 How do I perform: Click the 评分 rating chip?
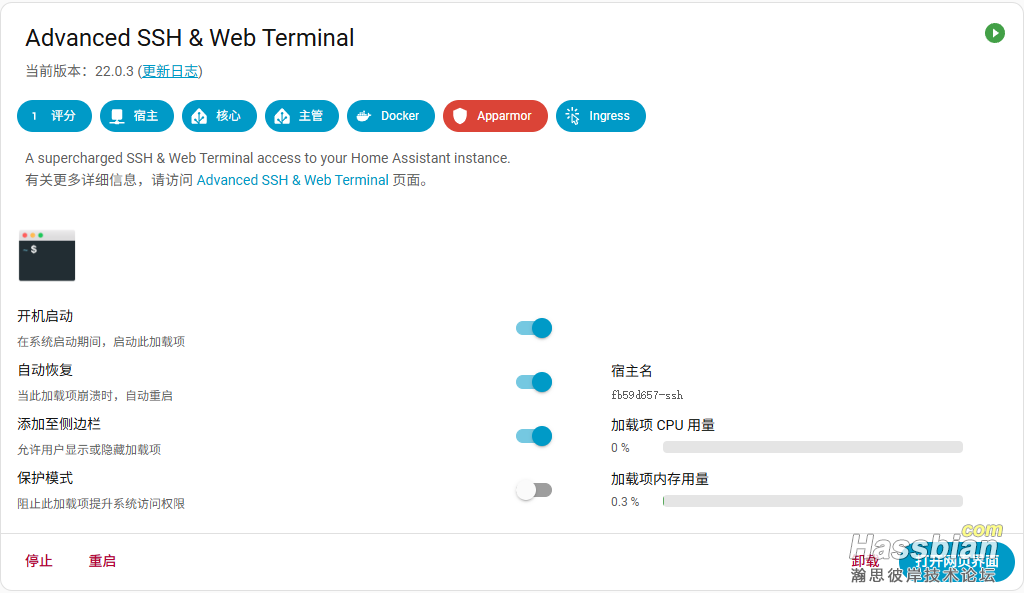tap(54, 116)
